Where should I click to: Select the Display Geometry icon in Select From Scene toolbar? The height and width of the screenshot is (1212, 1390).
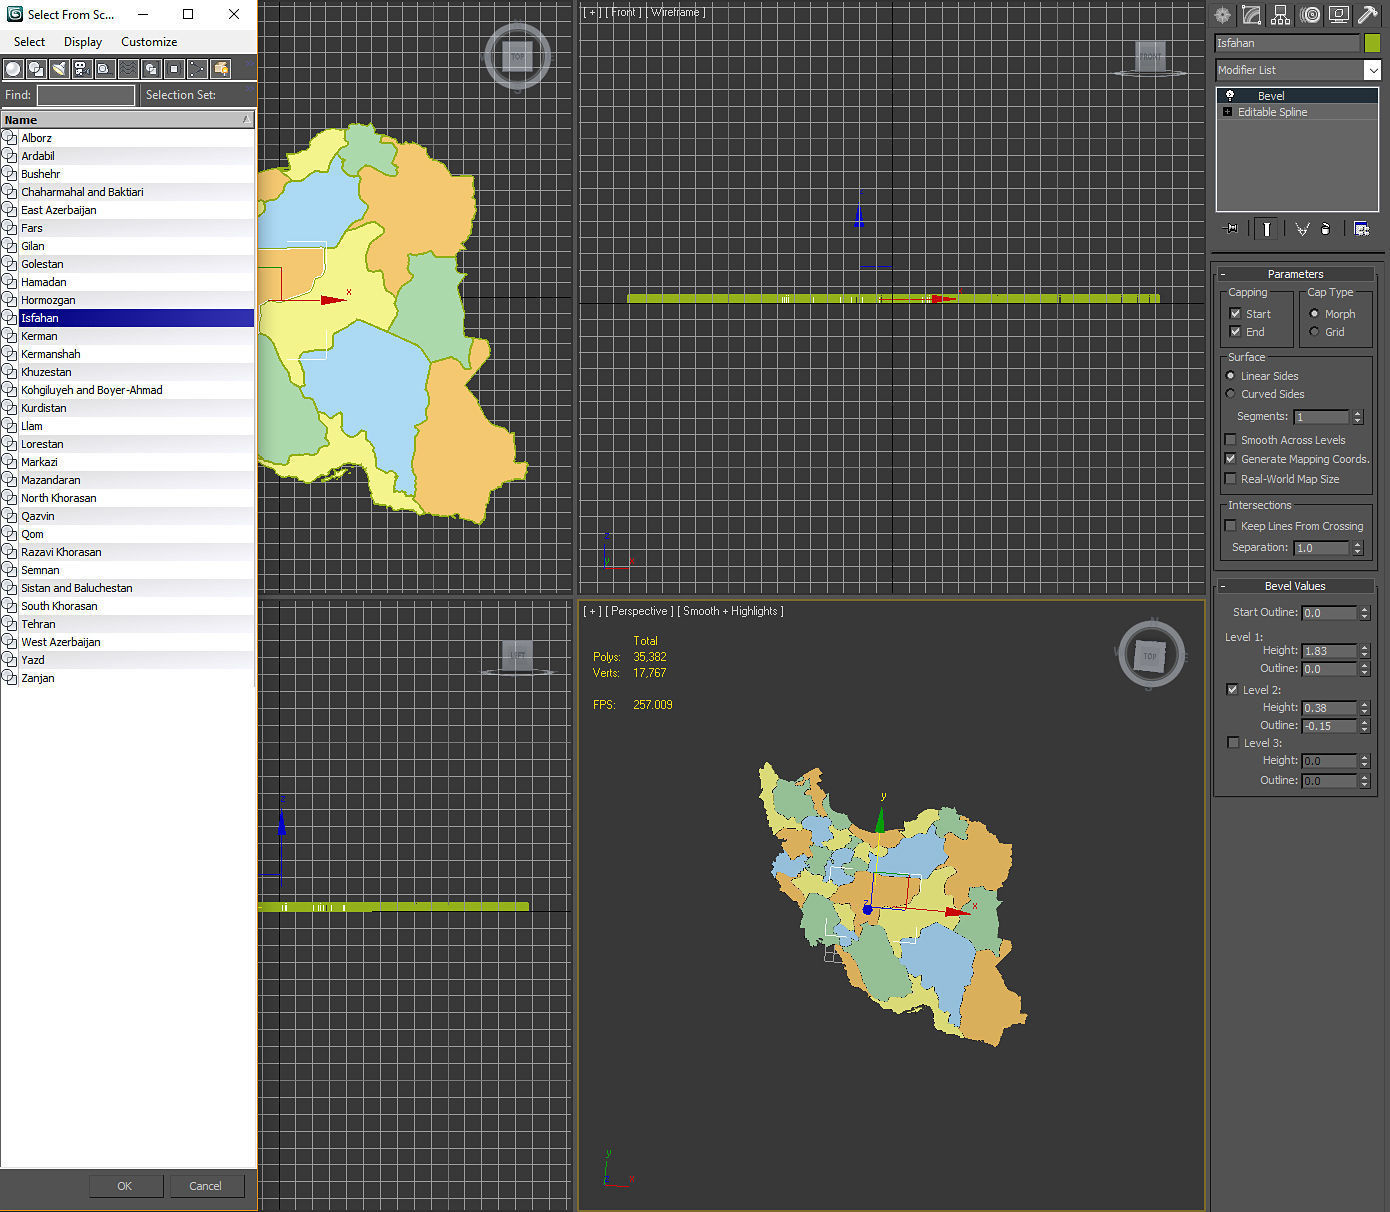coord(13,69)
